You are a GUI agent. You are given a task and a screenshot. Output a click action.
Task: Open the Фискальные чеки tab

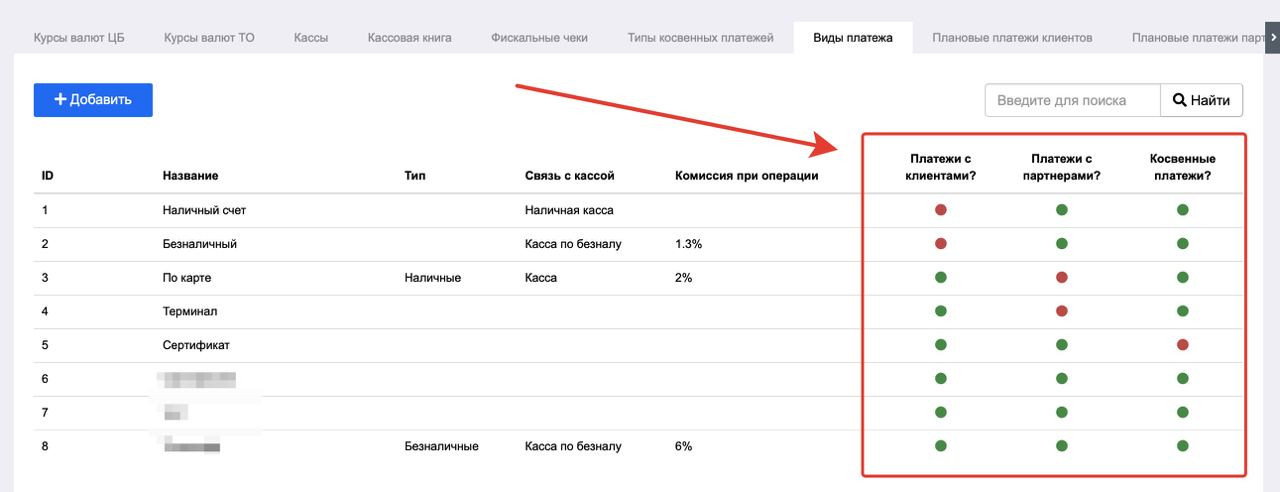coord(539,38)
